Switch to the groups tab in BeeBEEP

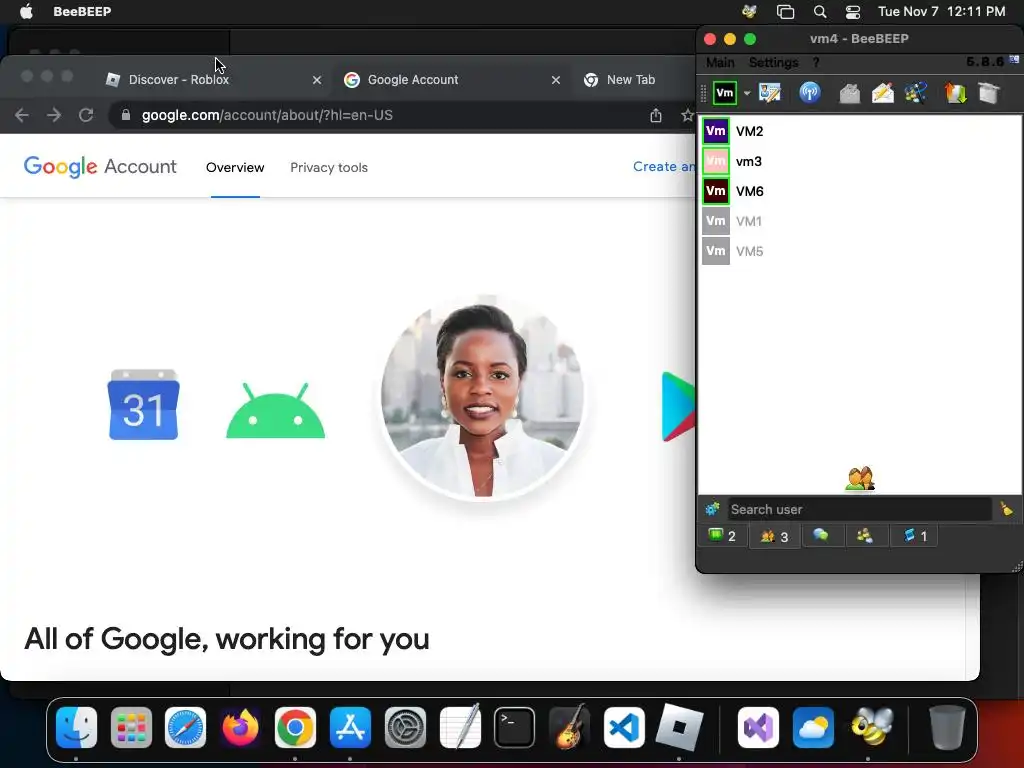865,536
